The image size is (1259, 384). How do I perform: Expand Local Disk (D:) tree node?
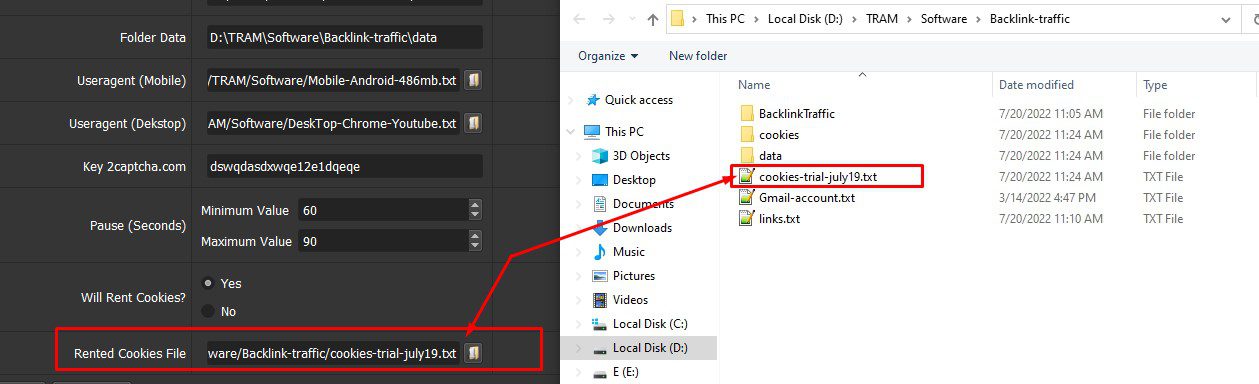tap(579, 348)
